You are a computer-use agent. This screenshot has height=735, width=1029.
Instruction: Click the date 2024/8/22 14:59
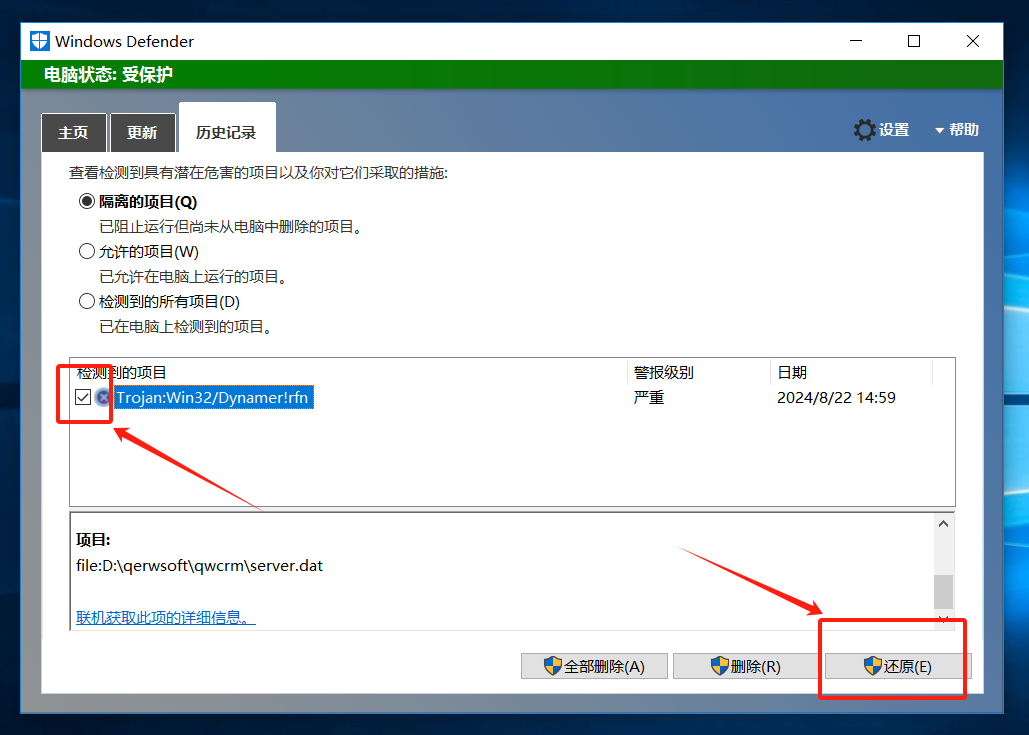click(x=836, y=398)
